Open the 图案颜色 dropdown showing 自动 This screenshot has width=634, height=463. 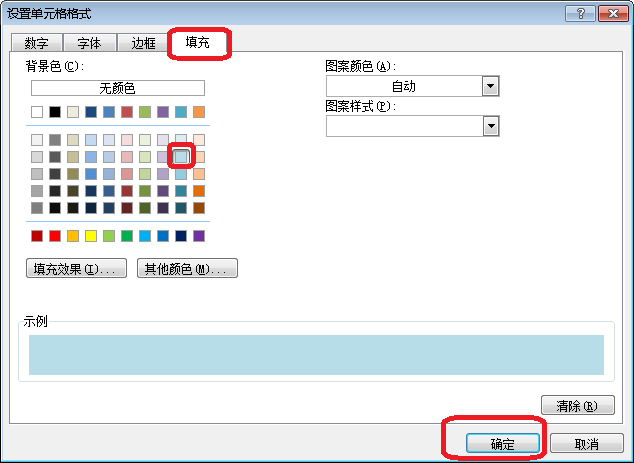(412, 86)
